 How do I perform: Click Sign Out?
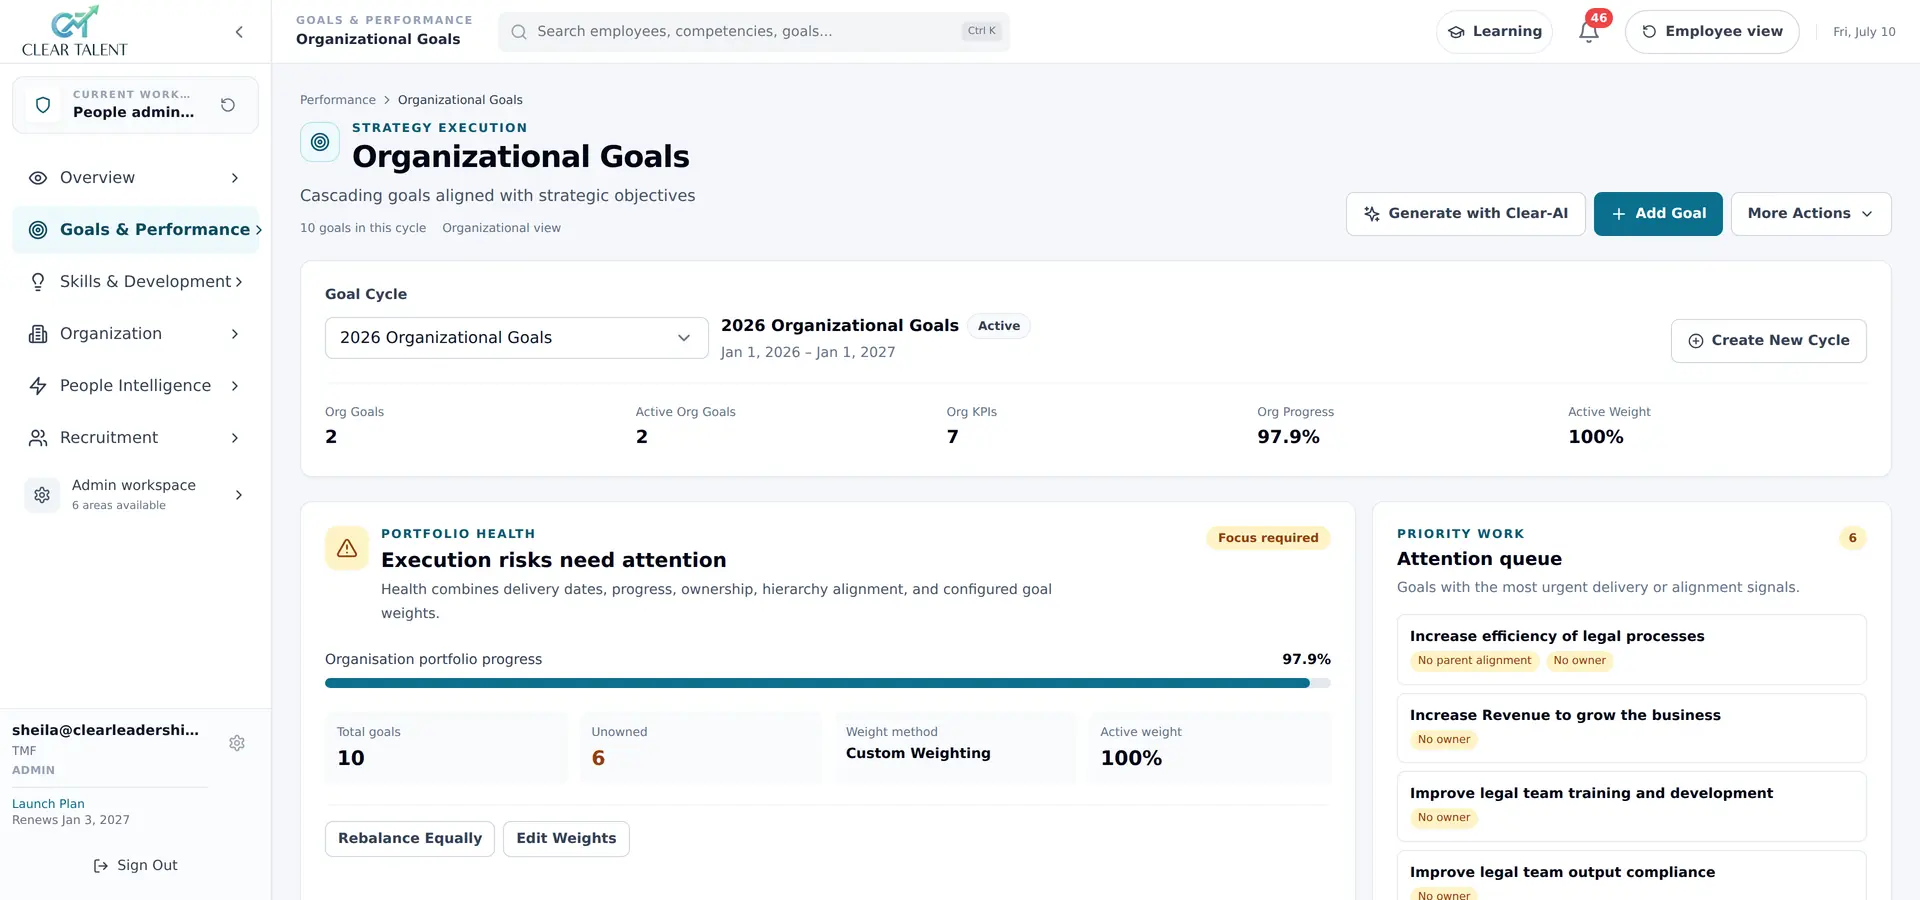(135, 866)
